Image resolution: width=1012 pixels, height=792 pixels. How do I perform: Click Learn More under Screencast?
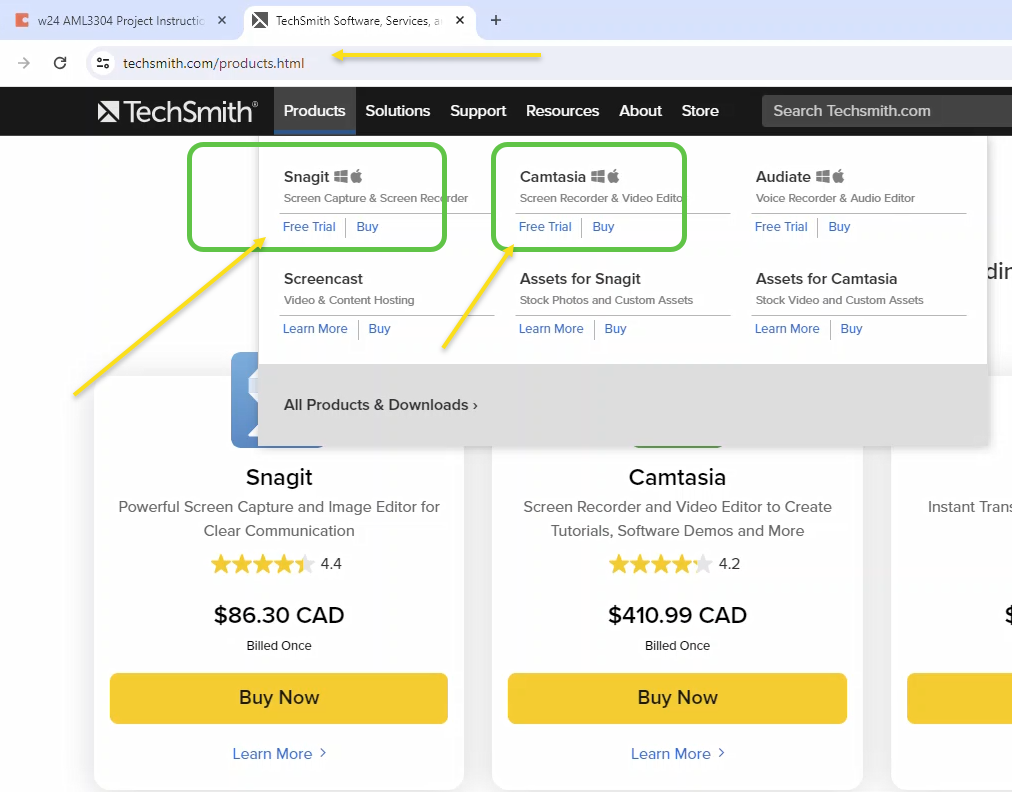(x=315, y=329)
